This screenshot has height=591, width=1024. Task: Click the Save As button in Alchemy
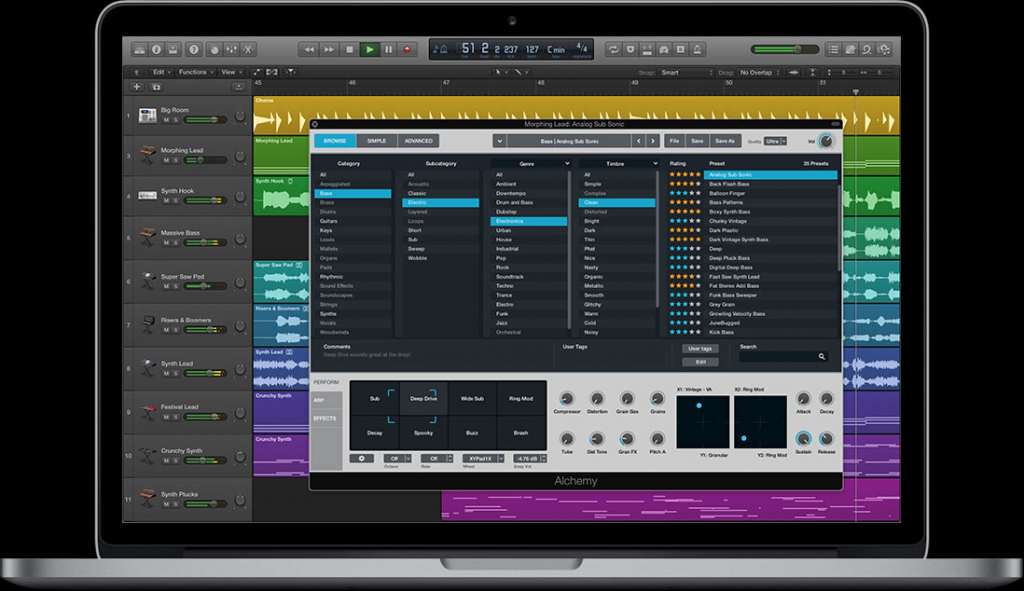point(725,141)
